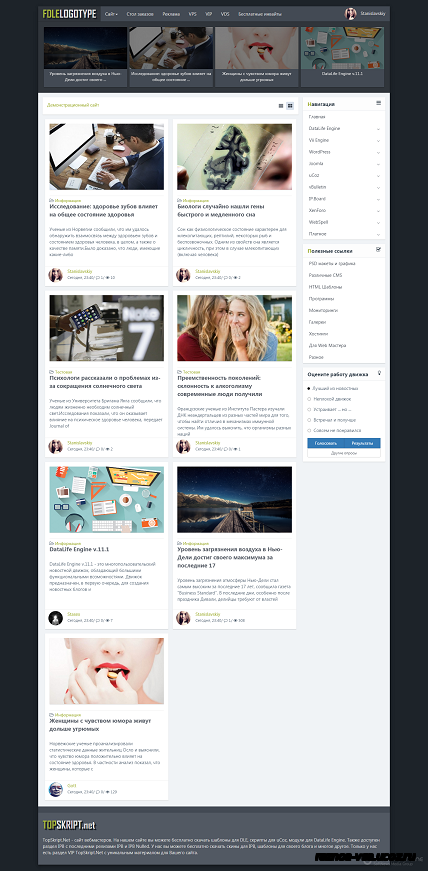This screenshot has width=428, height=871.
Task: Click the Полезные ссылки panel check icon
Action: (x=379, y=249)
